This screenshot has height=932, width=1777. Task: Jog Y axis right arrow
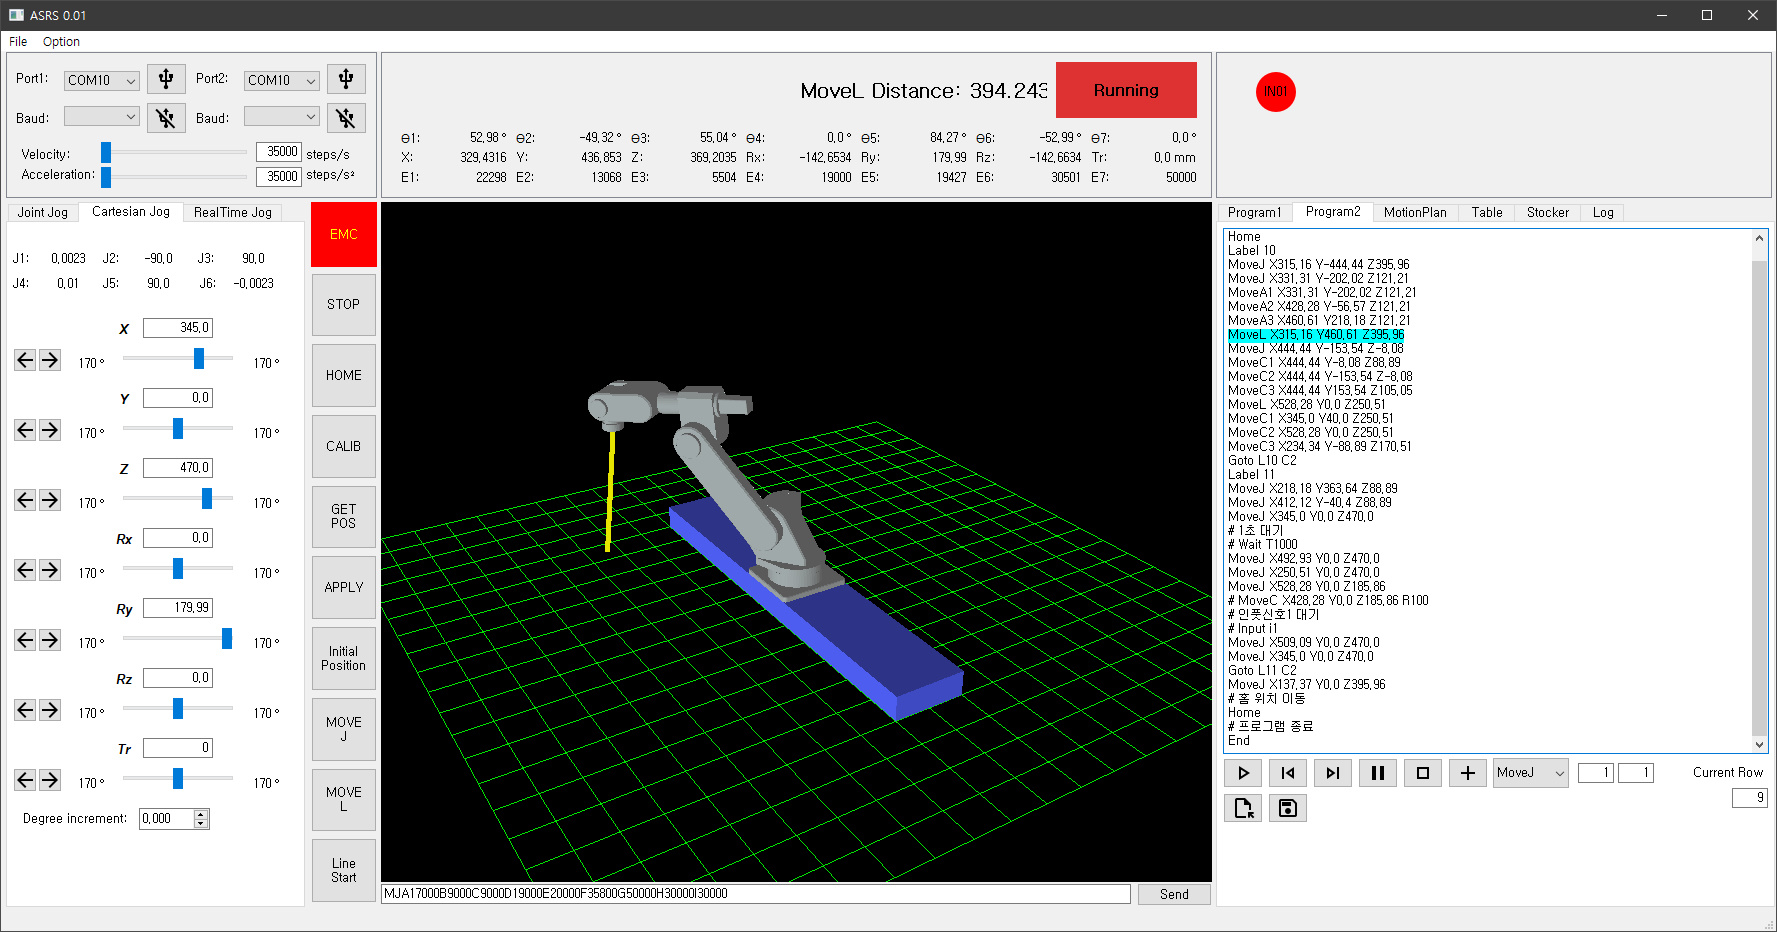pyautogui.click(x=49, y=430)
